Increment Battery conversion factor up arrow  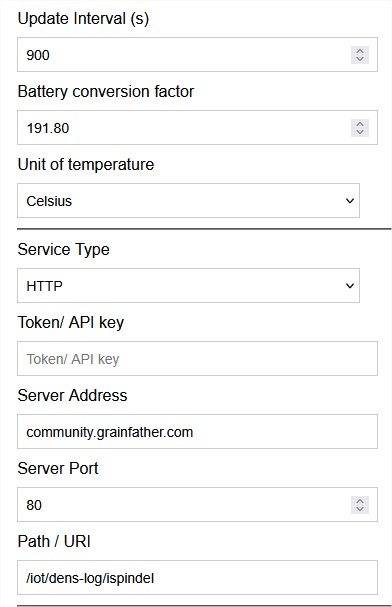[x=360, y=124]
